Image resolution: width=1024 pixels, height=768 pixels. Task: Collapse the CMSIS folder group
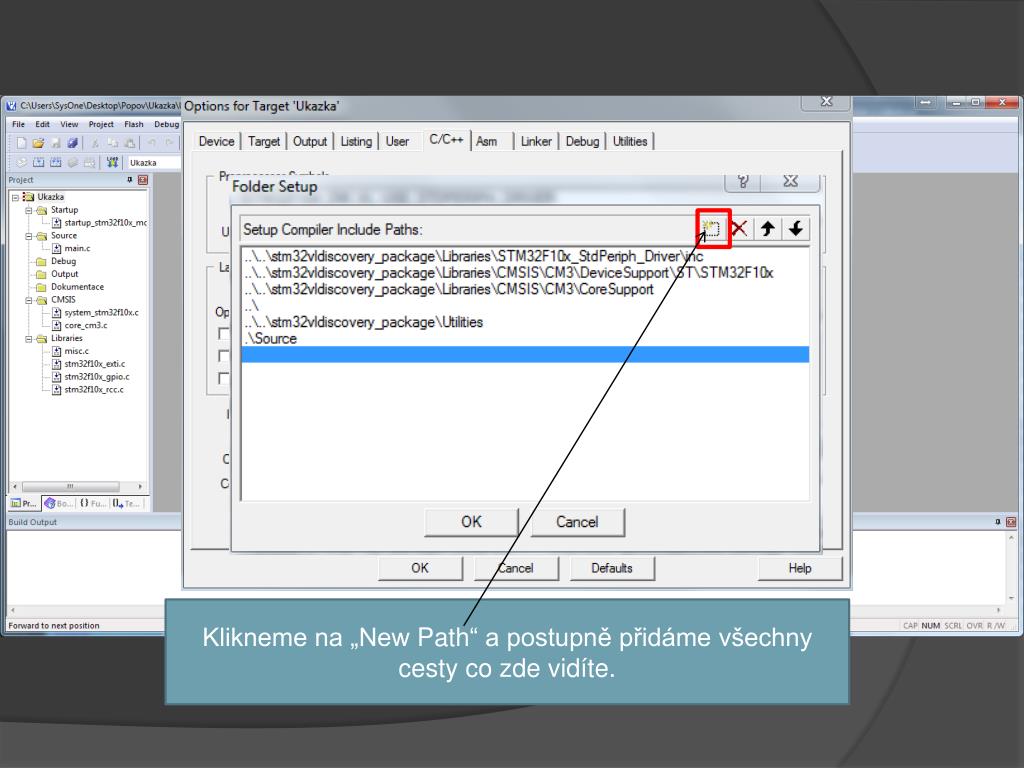click(29, 300)
